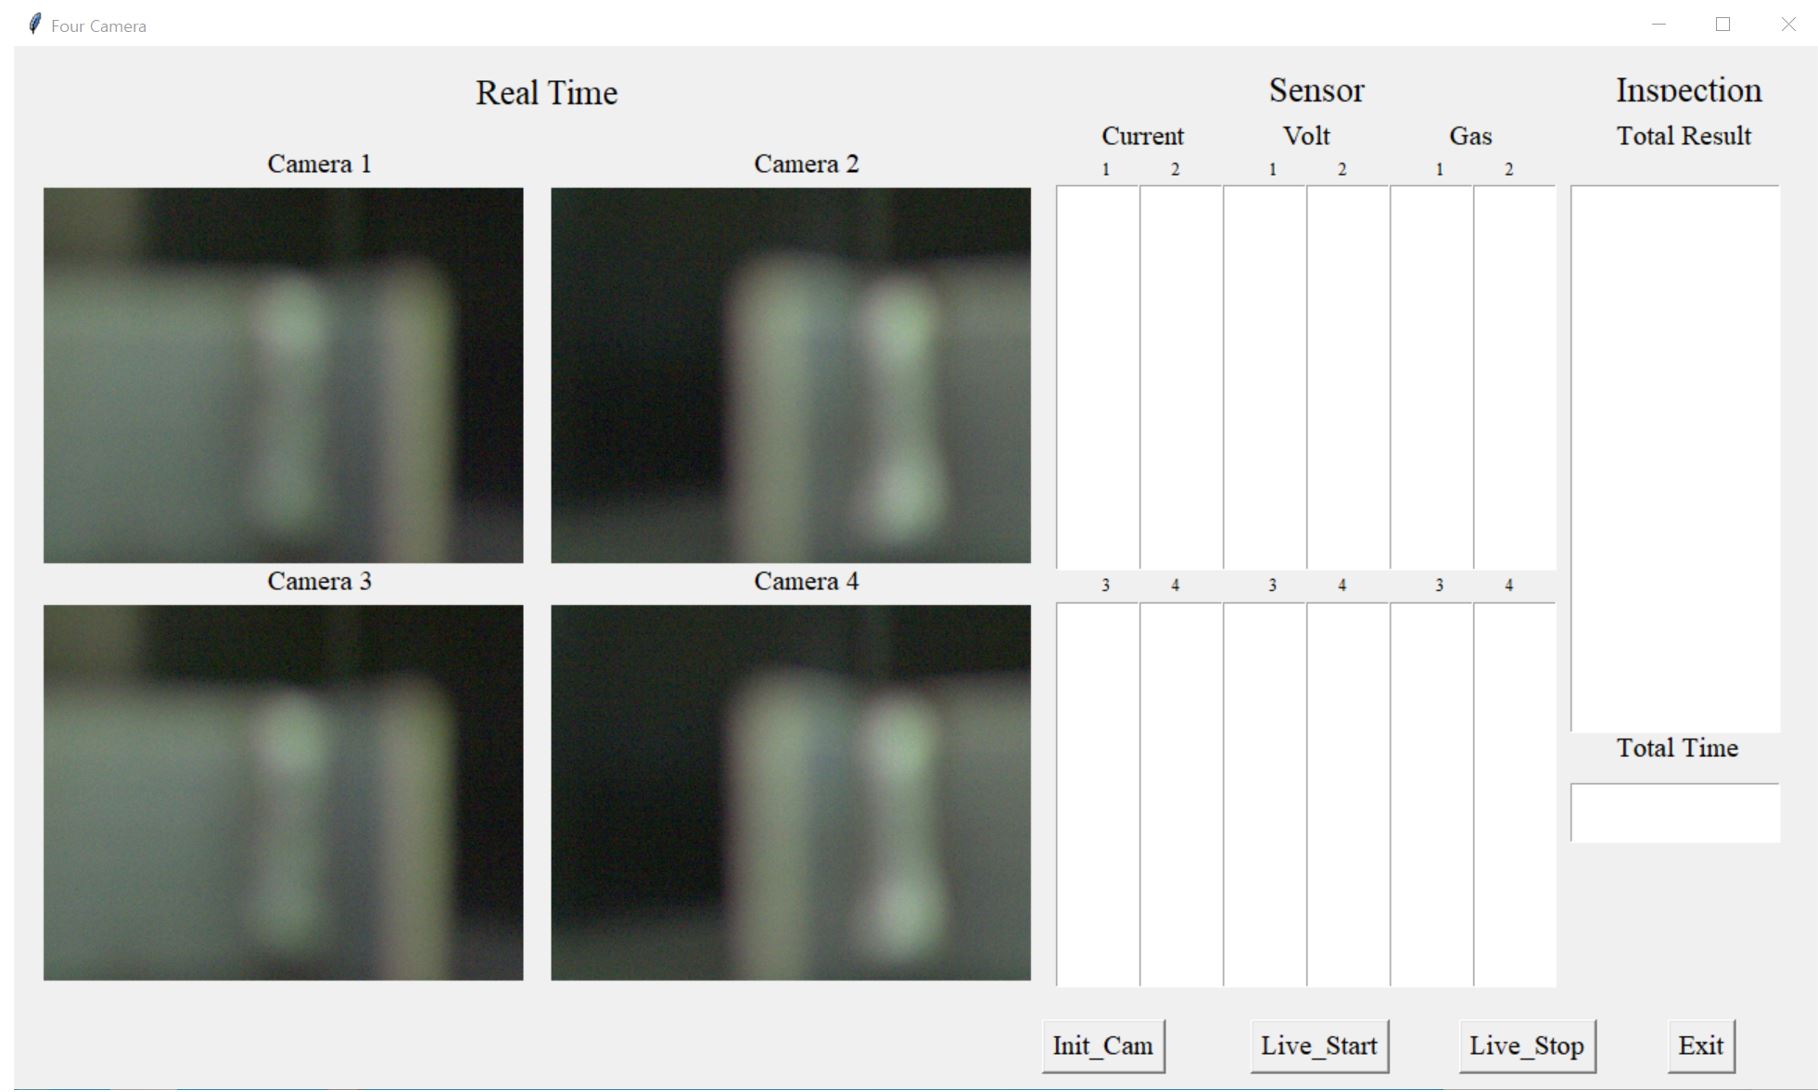Stop live feed with Live_Stop

tap(1527, 1046)
